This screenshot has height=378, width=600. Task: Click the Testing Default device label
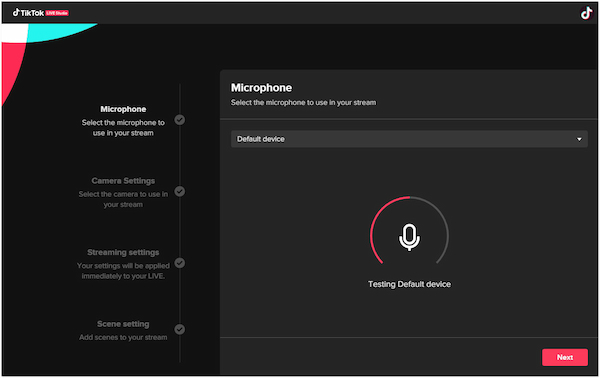pyautogui.click(x=409, y=284)
